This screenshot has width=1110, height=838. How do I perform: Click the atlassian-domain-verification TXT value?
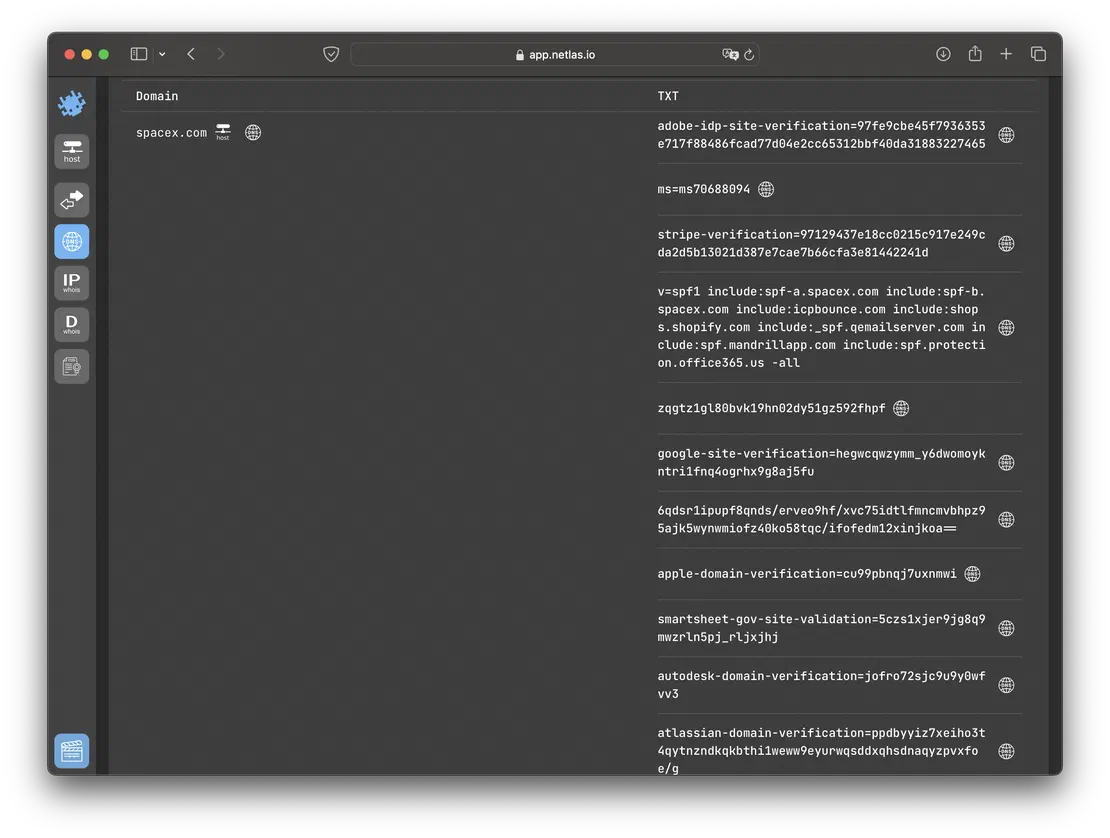821,750
